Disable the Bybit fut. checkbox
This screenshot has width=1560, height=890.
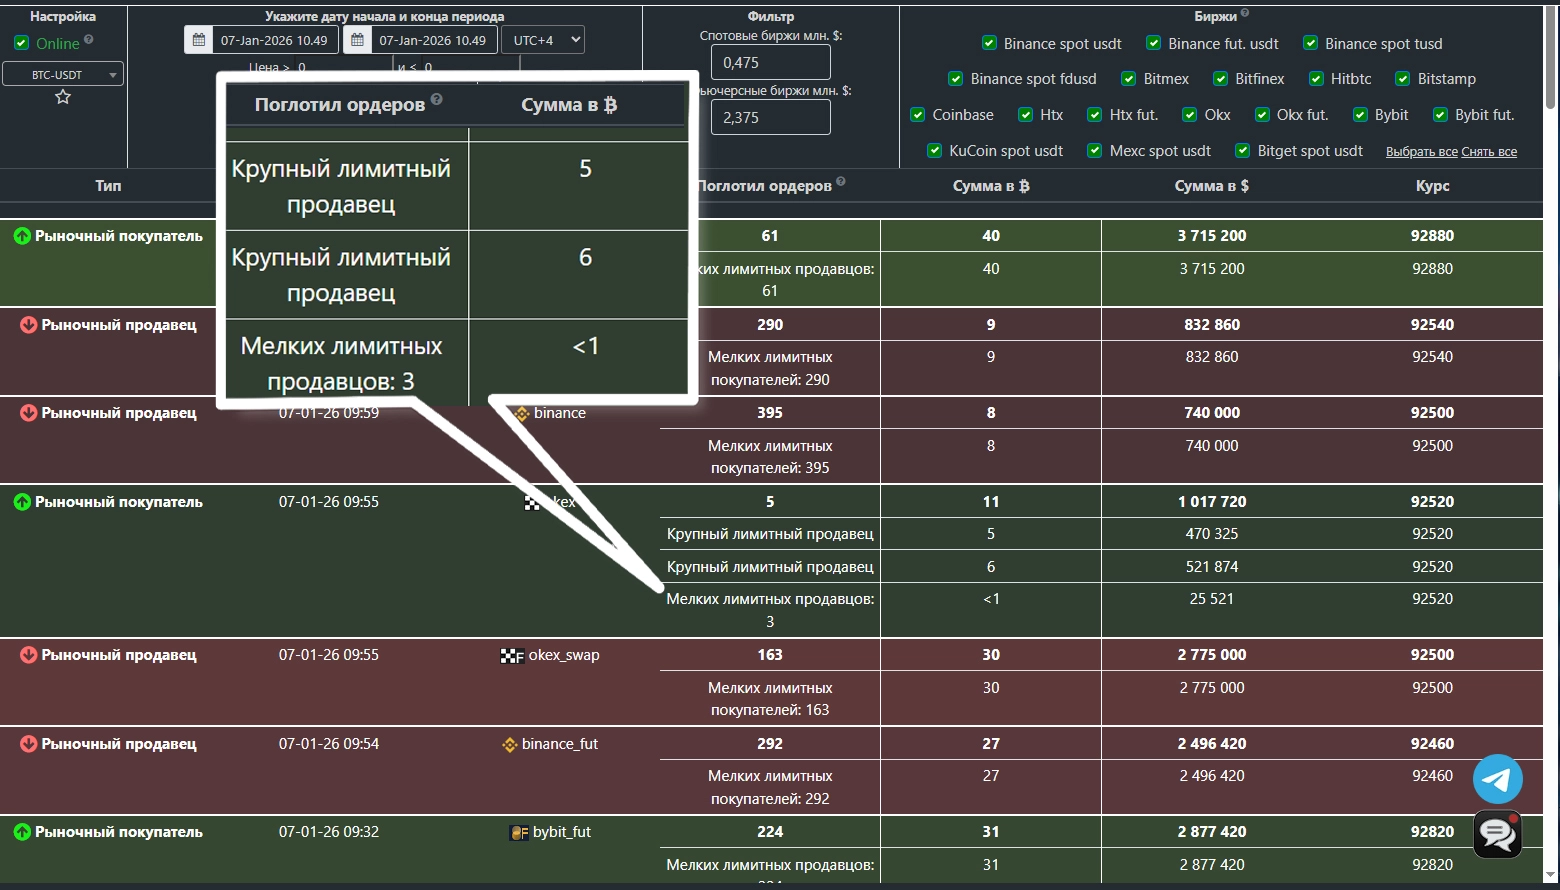pos(1440,115)
